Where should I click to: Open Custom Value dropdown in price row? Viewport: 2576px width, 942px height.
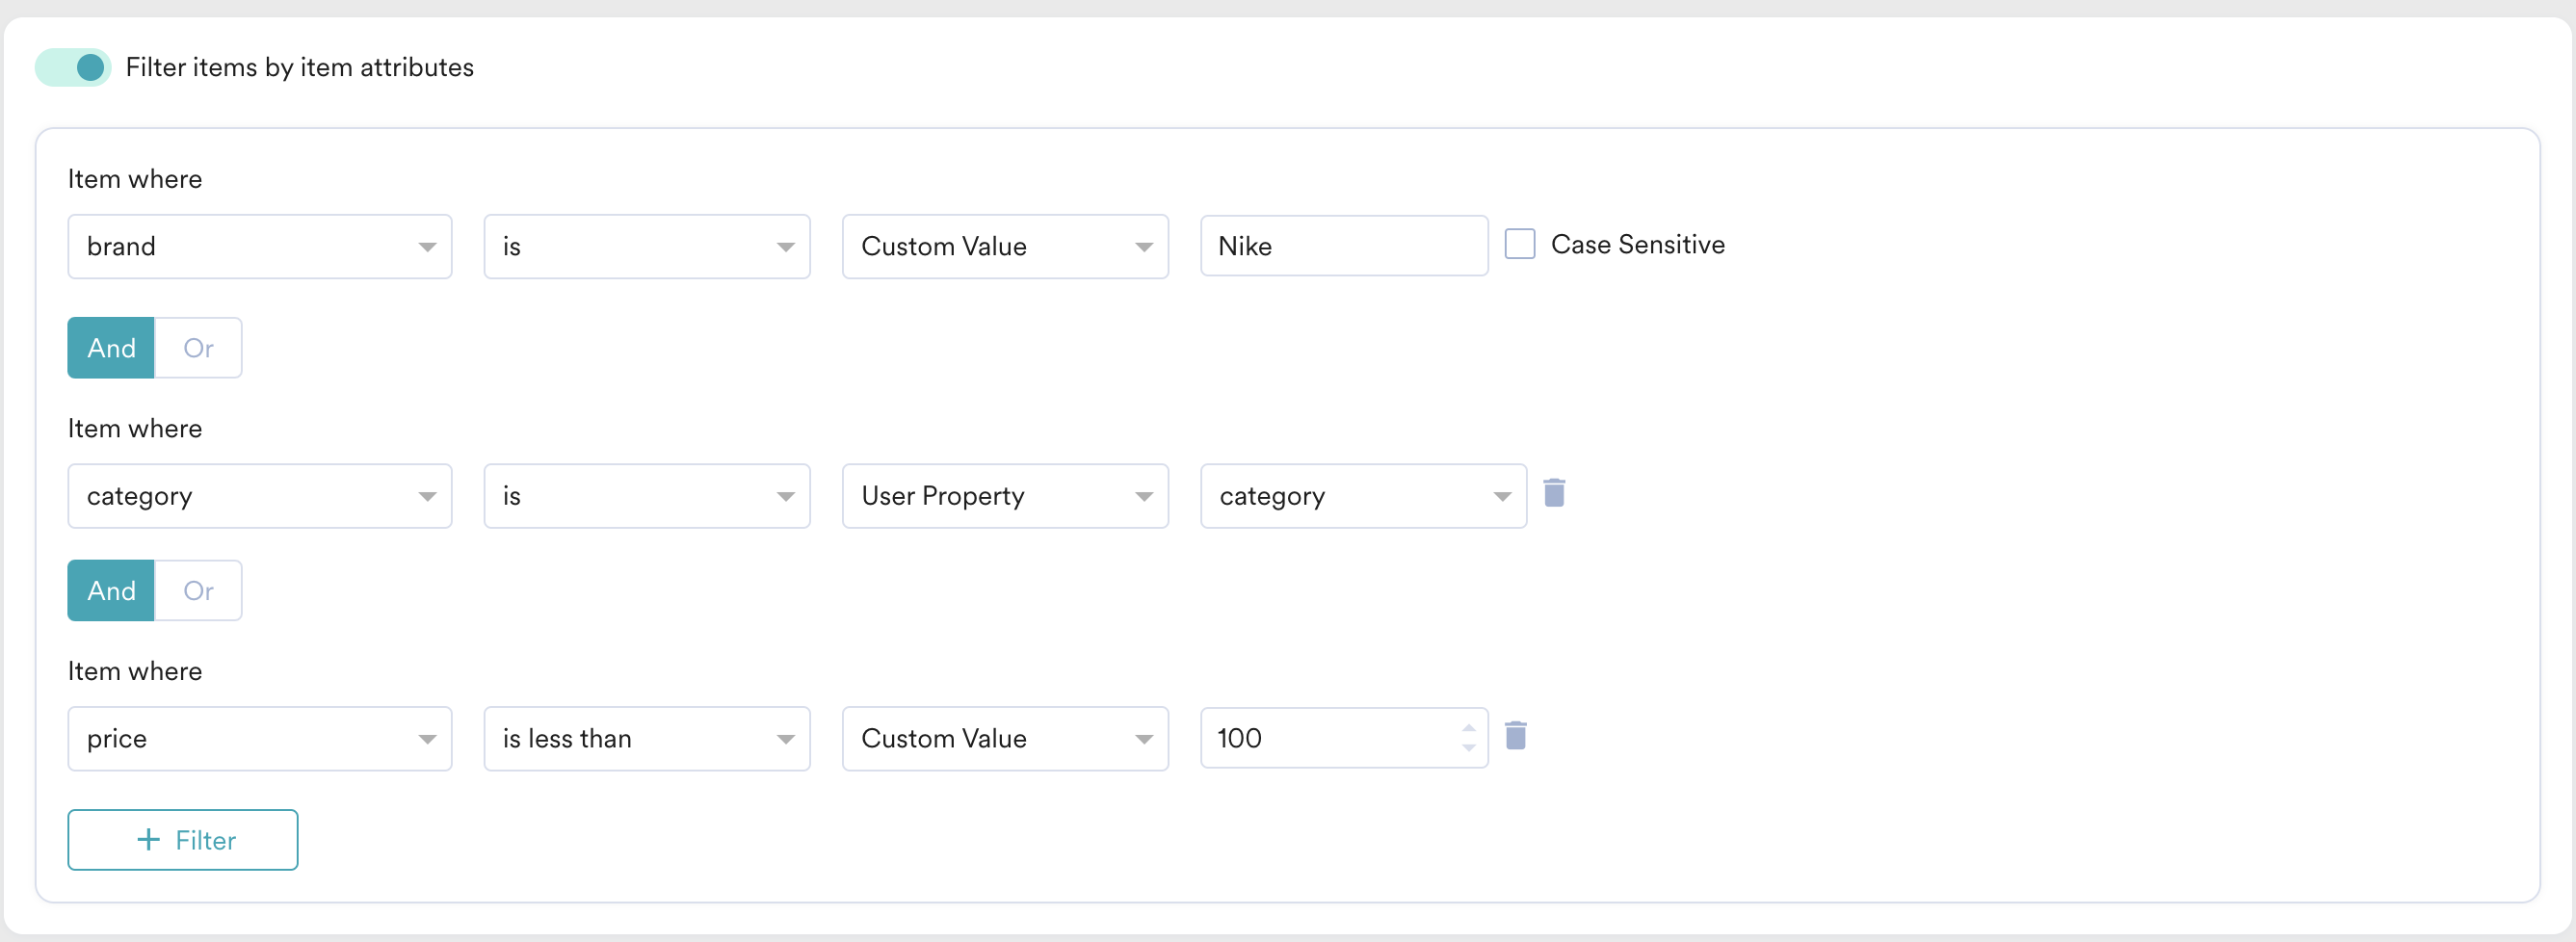pos(1004,739)
